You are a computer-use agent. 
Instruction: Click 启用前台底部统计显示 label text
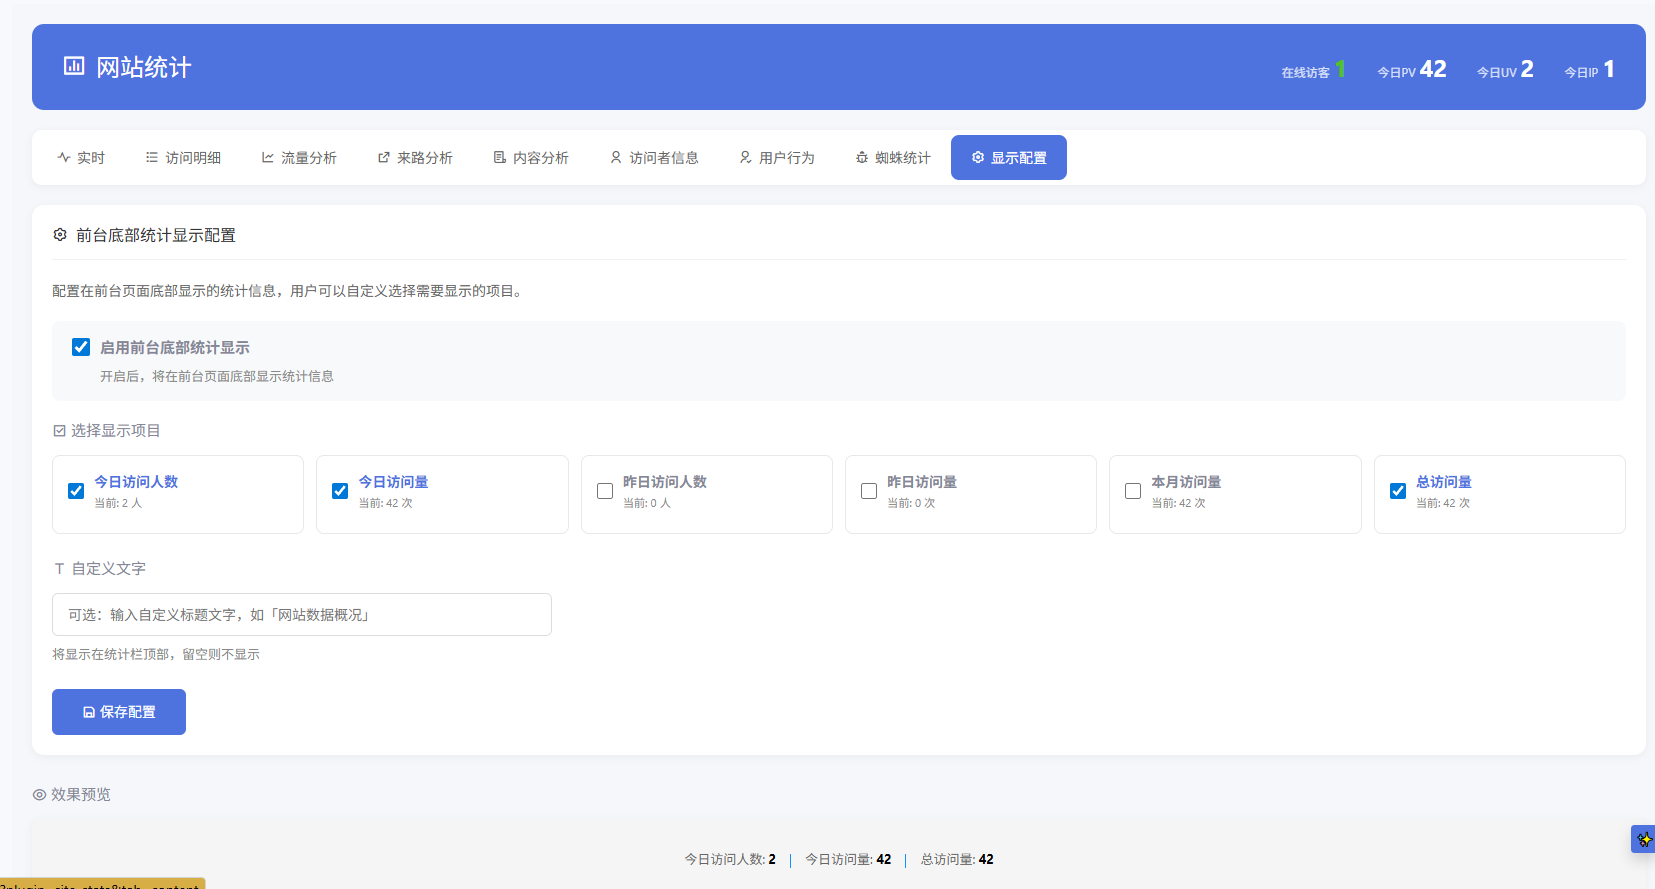[x=175, y=348]
